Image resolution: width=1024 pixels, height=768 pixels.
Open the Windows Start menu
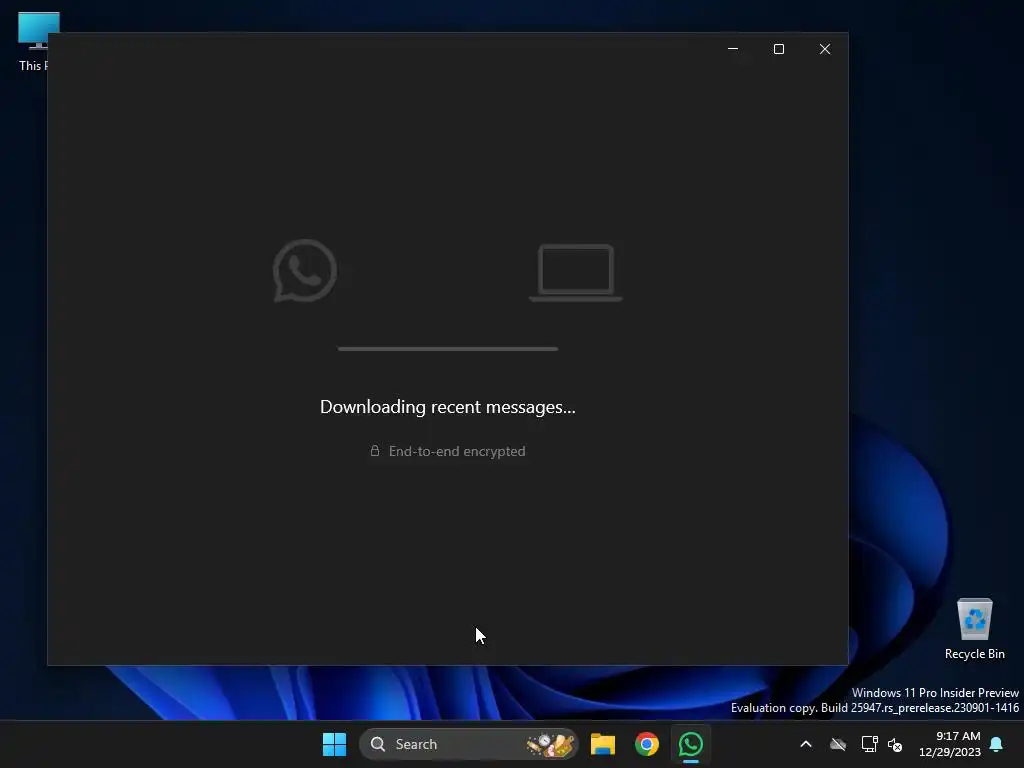(334, 744)
